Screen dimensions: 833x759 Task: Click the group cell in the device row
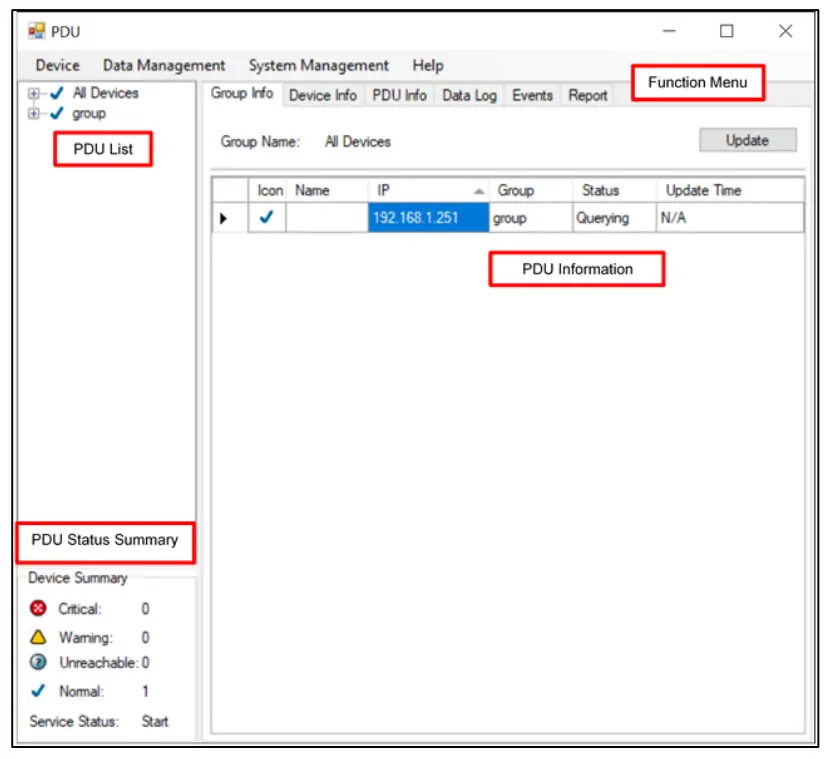531,218
